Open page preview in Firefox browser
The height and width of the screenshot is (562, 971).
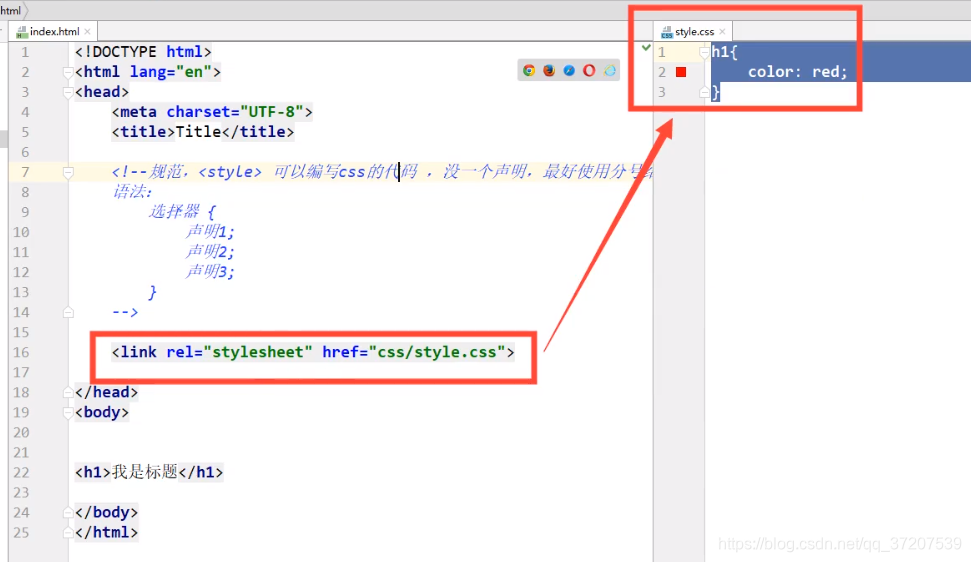(x=549, y=71)
